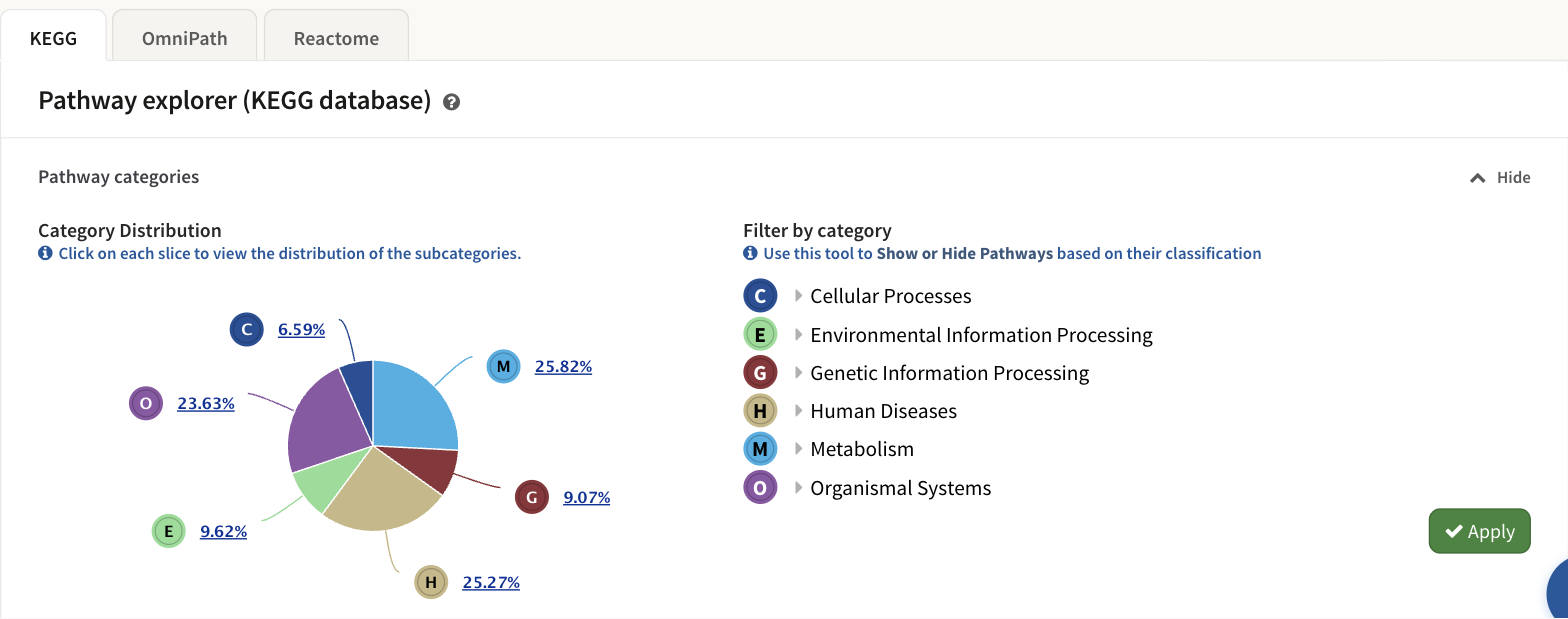The image size is (1568, 619).
Task: Open the 25.27% percentage link
Action: click(491, 582)
